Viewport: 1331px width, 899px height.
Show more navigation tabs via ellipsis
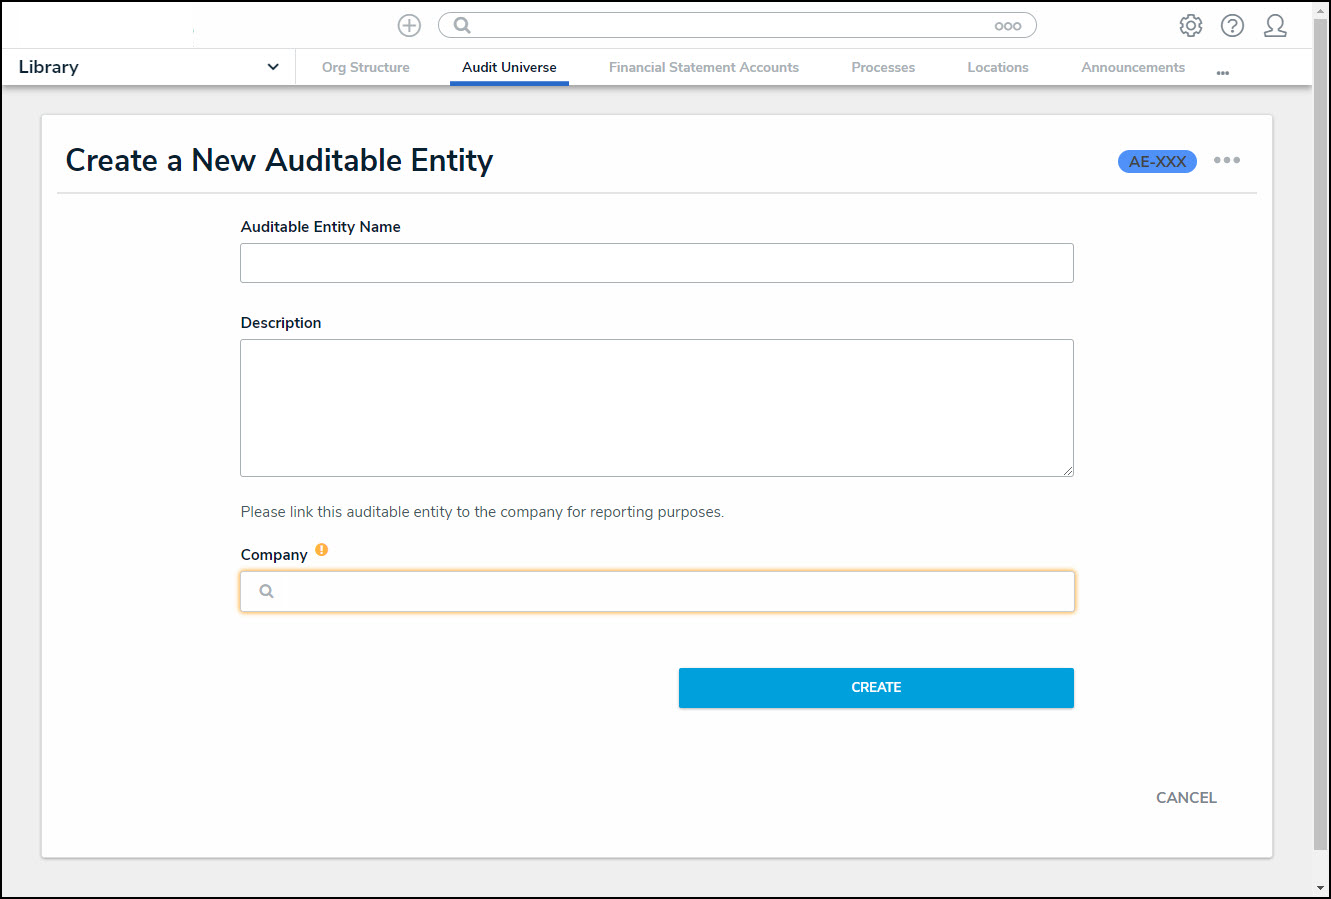1222,72
